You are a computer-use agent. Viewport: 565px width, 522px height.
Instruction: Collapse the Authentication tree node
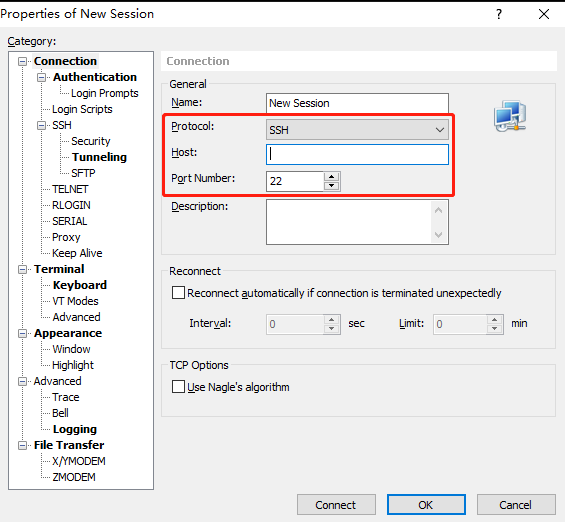pyautogui.click(x=41, y=77)
